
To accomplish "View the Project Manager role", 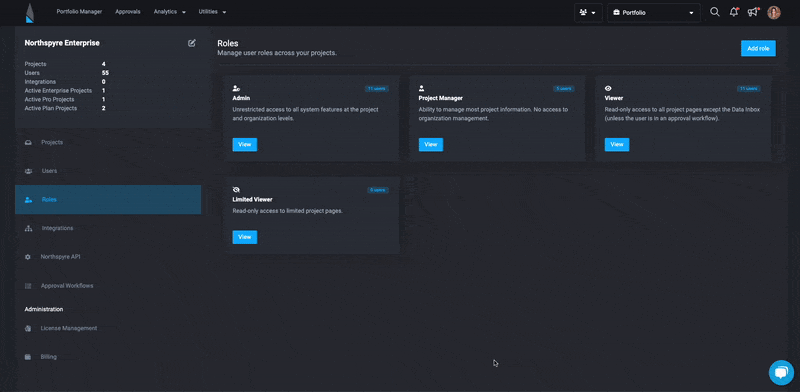I will point(431,144).
